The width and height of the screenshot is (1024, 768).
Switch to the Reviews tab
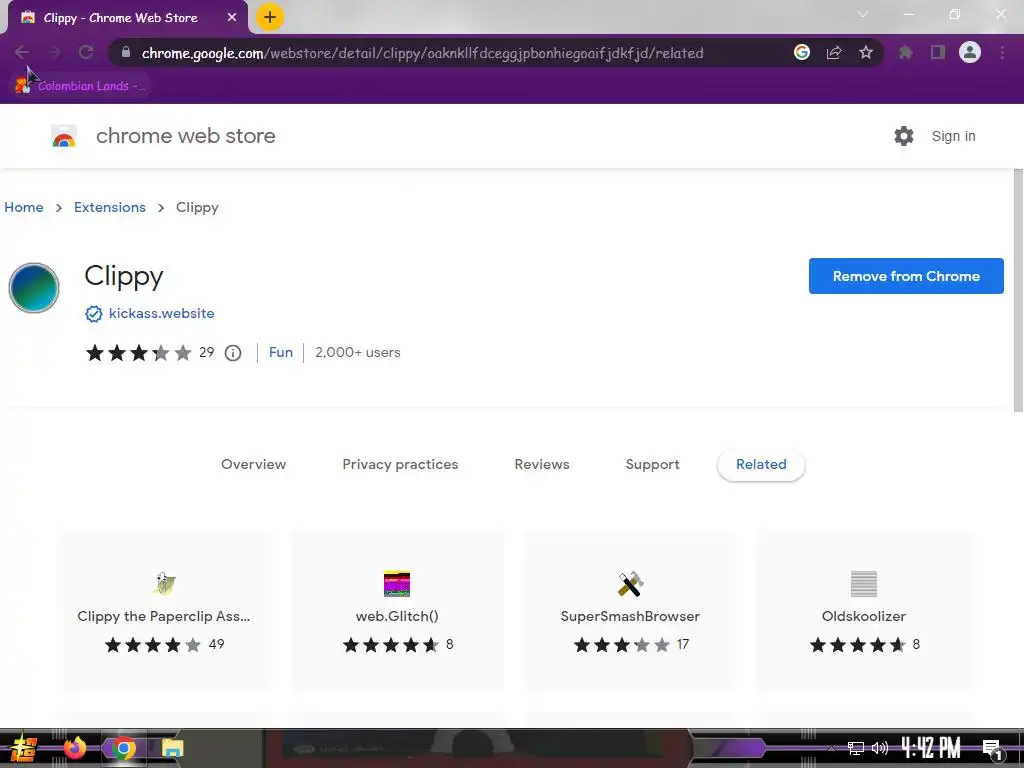point(542,464)
